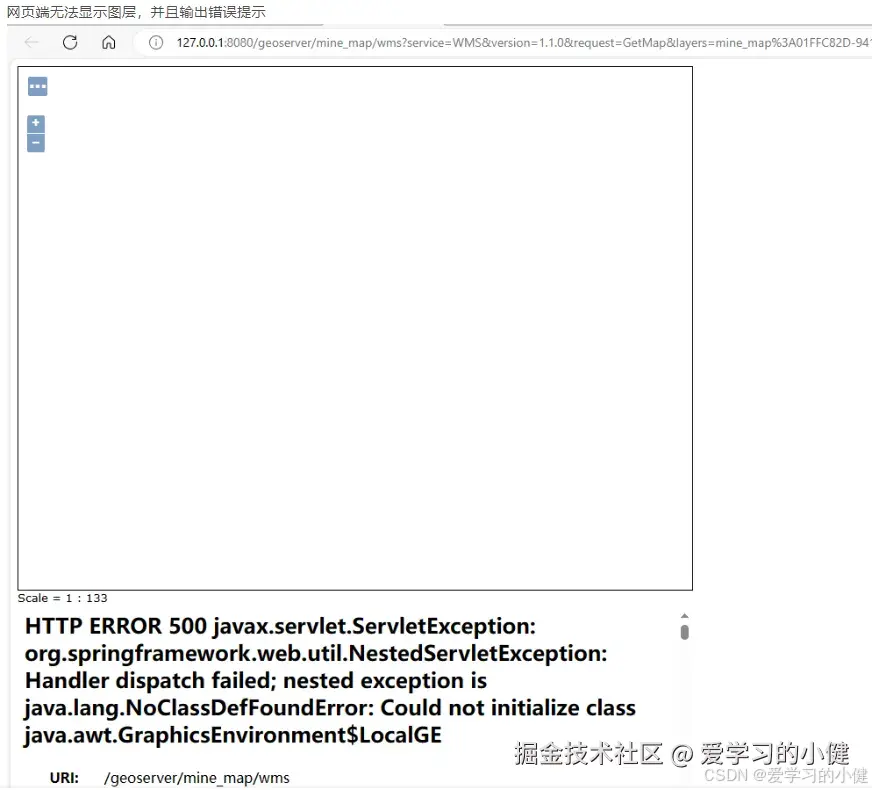This screenshot has width=872, height=790.
Task: Open the browser home page icon
Action: [x=108, y=42]
